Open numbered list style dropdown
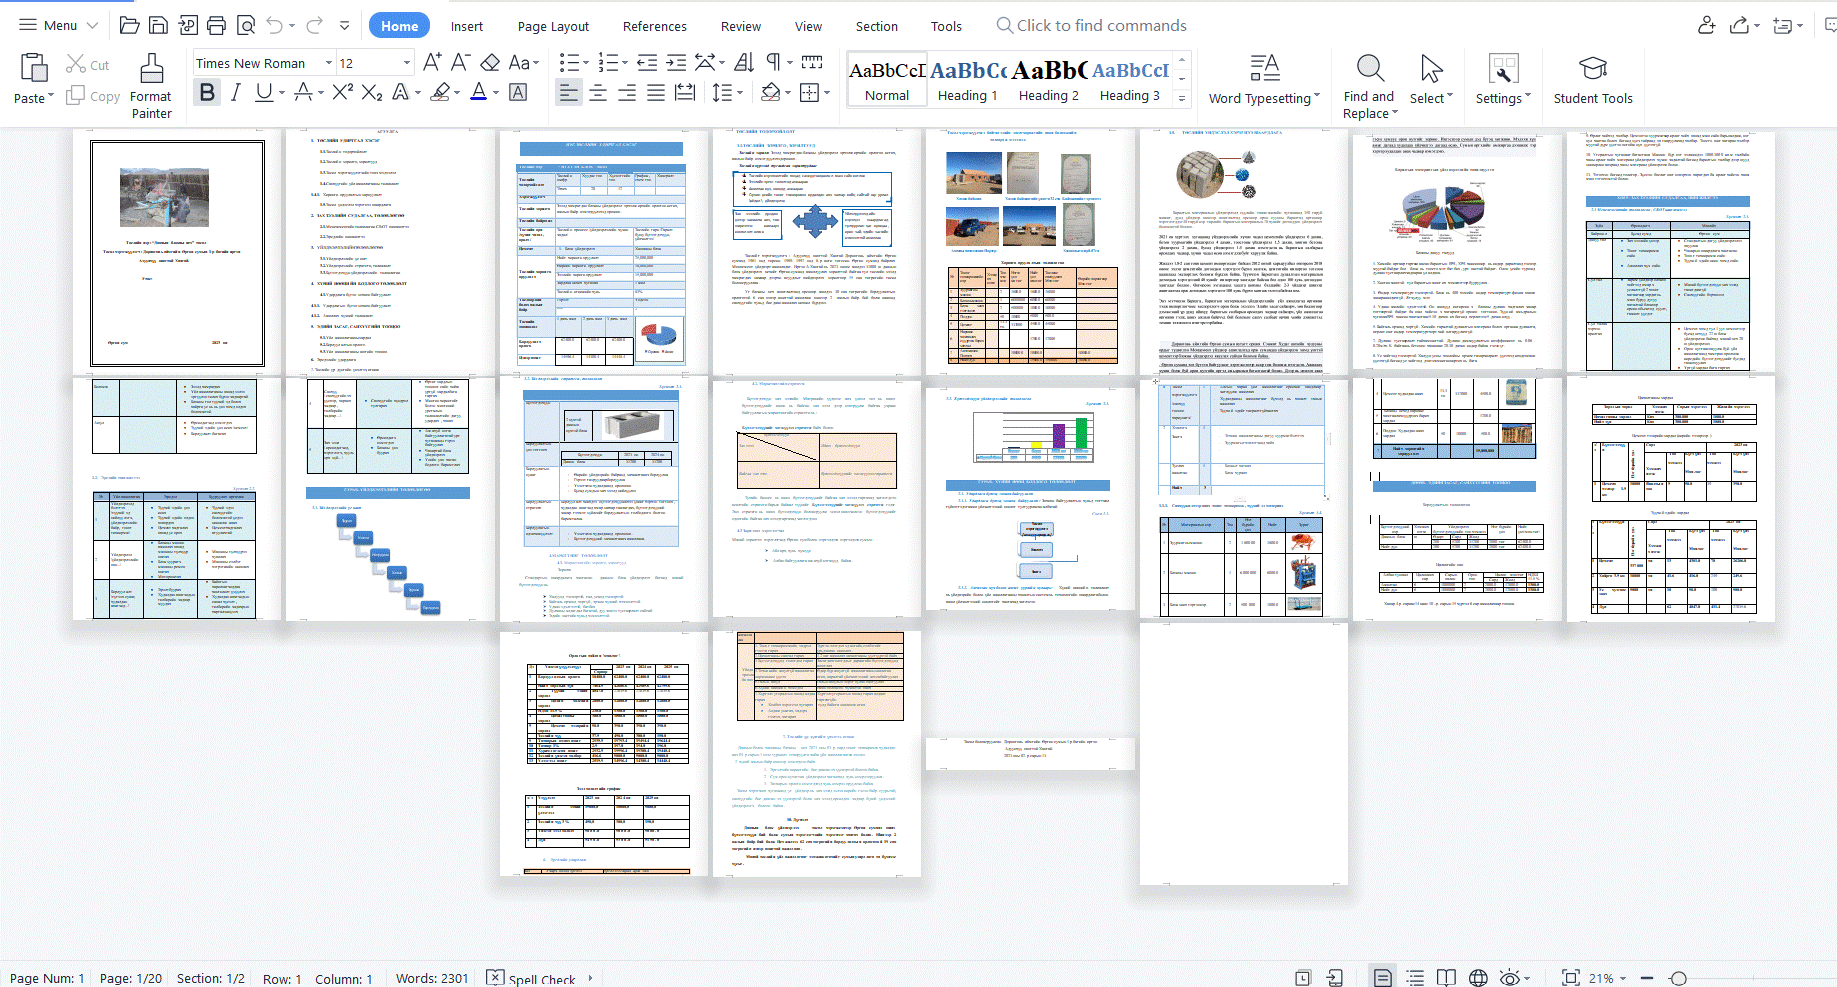This screenshot has height=987, width=1837. click(624, 62)
